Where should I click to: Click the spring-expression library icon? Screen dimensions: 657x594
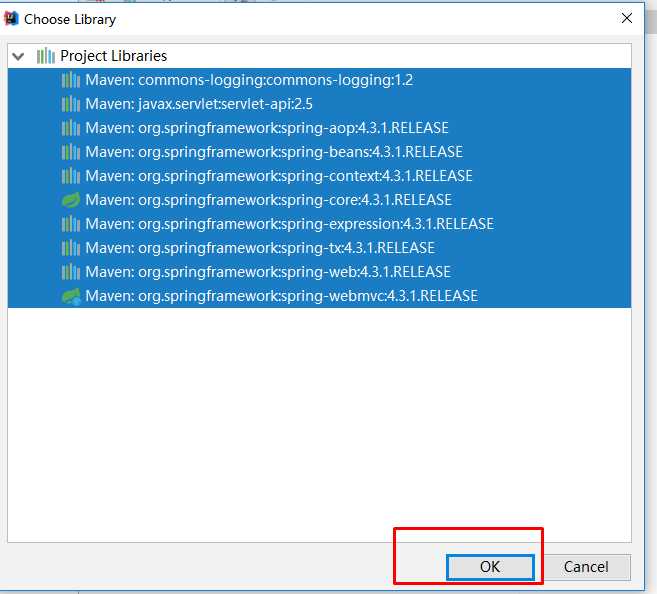pyautogui.click(x=71, y=224)
